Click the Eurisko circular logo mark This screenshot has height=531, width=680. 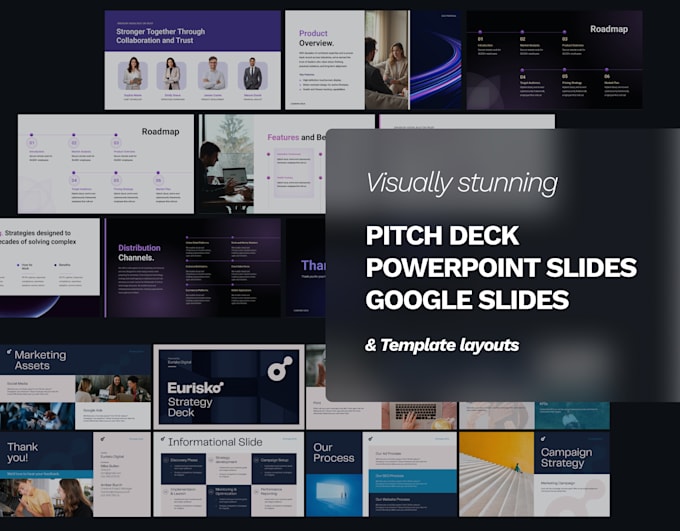(x=280, y=369)
